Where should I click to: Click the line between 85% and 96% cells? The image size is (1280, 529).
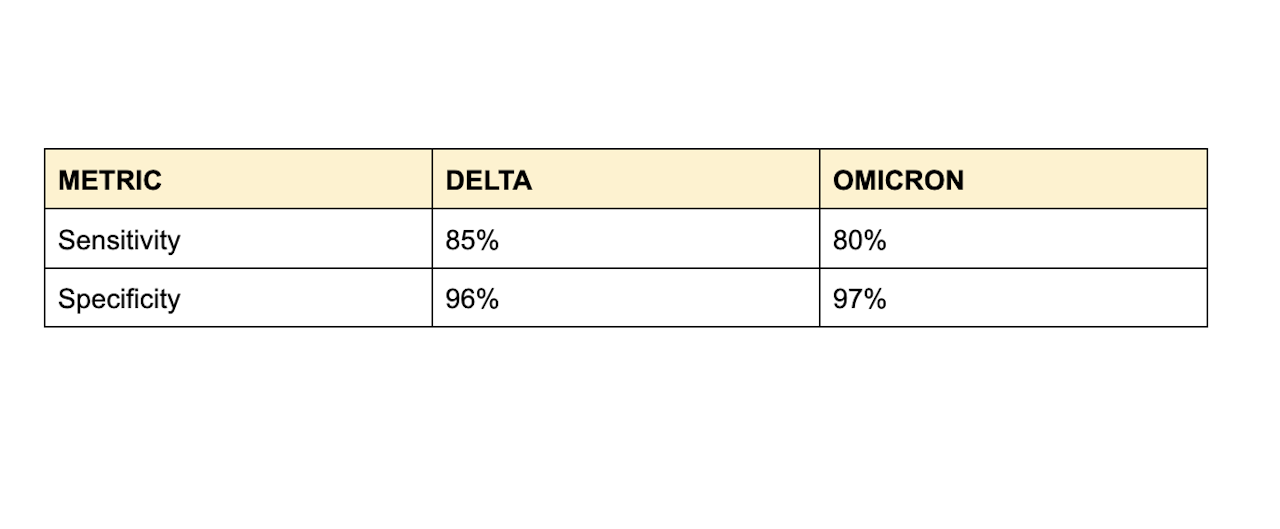click(x=626, y=267)
